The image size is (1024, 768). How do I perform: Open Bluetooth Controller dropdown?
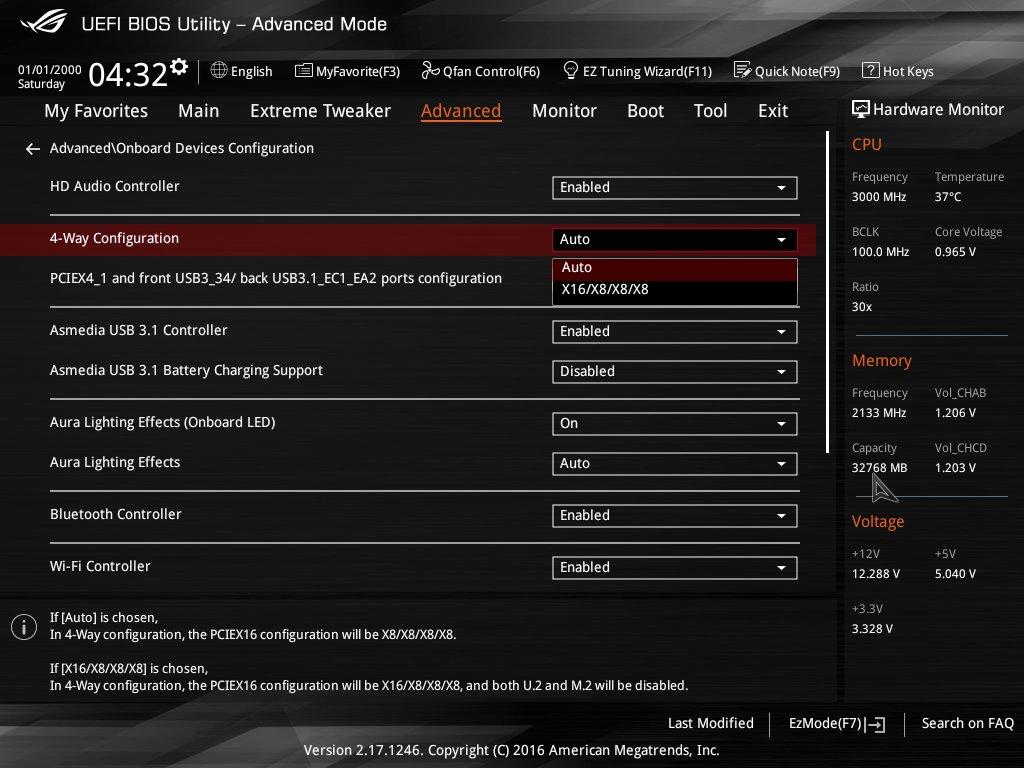point(675,516)
